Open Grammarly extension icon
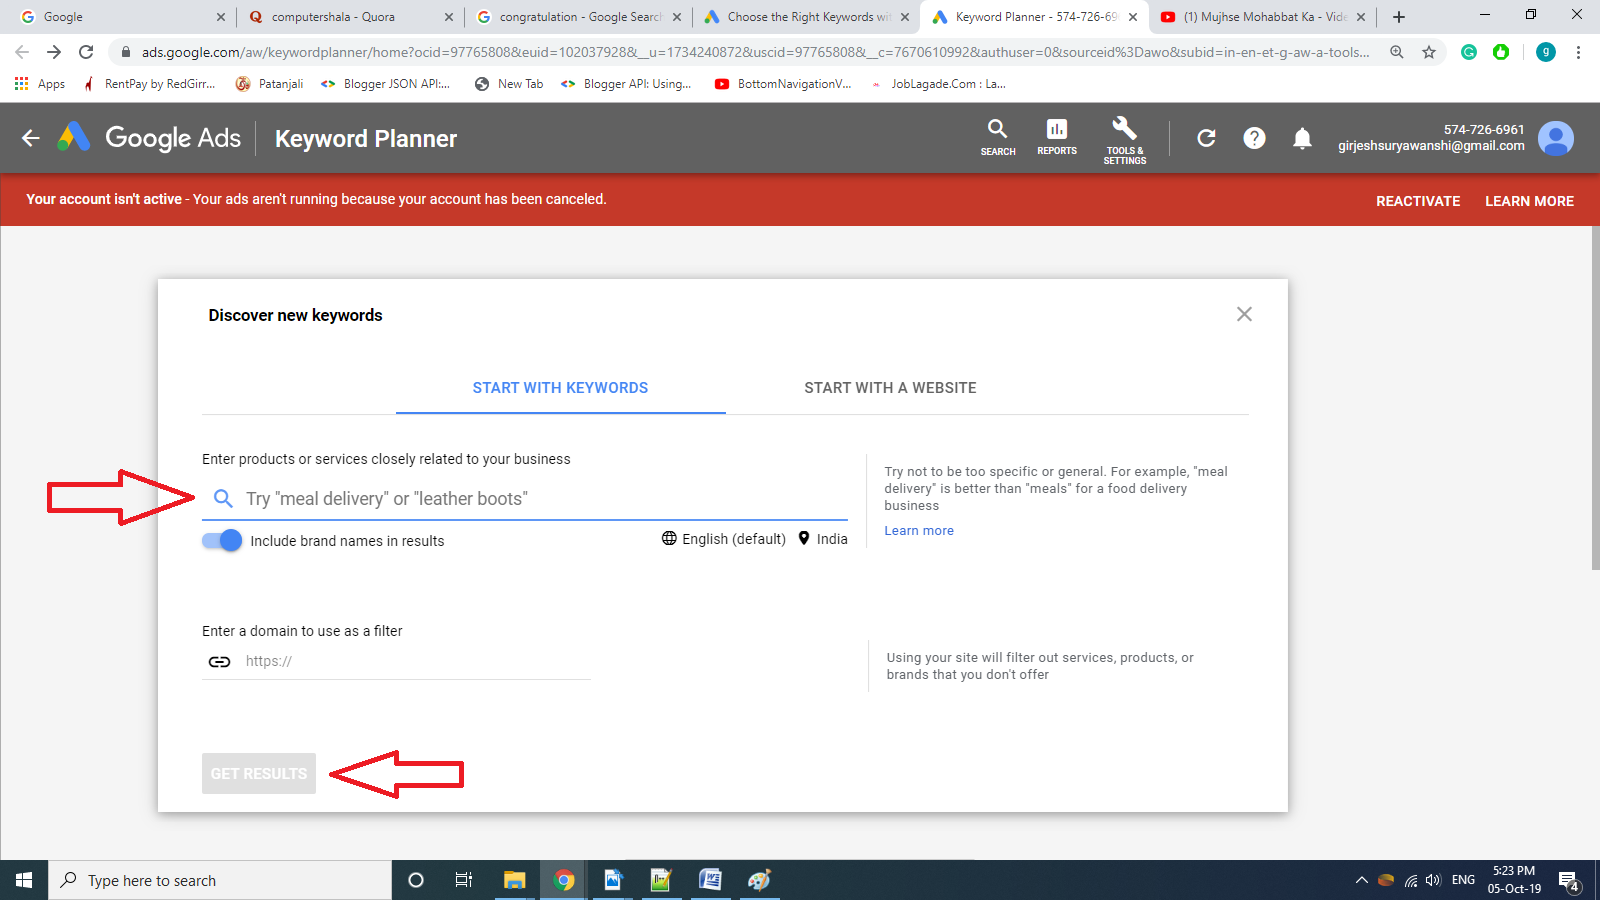The image size is (1600, 900). [1469, 52]
